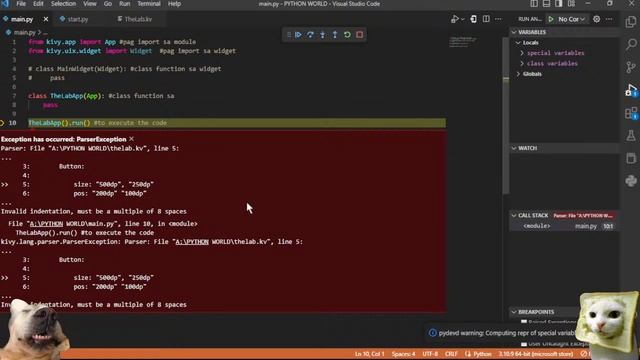640x360 pixels.
Task: Open the File menu
Action: tap(21, 4)
